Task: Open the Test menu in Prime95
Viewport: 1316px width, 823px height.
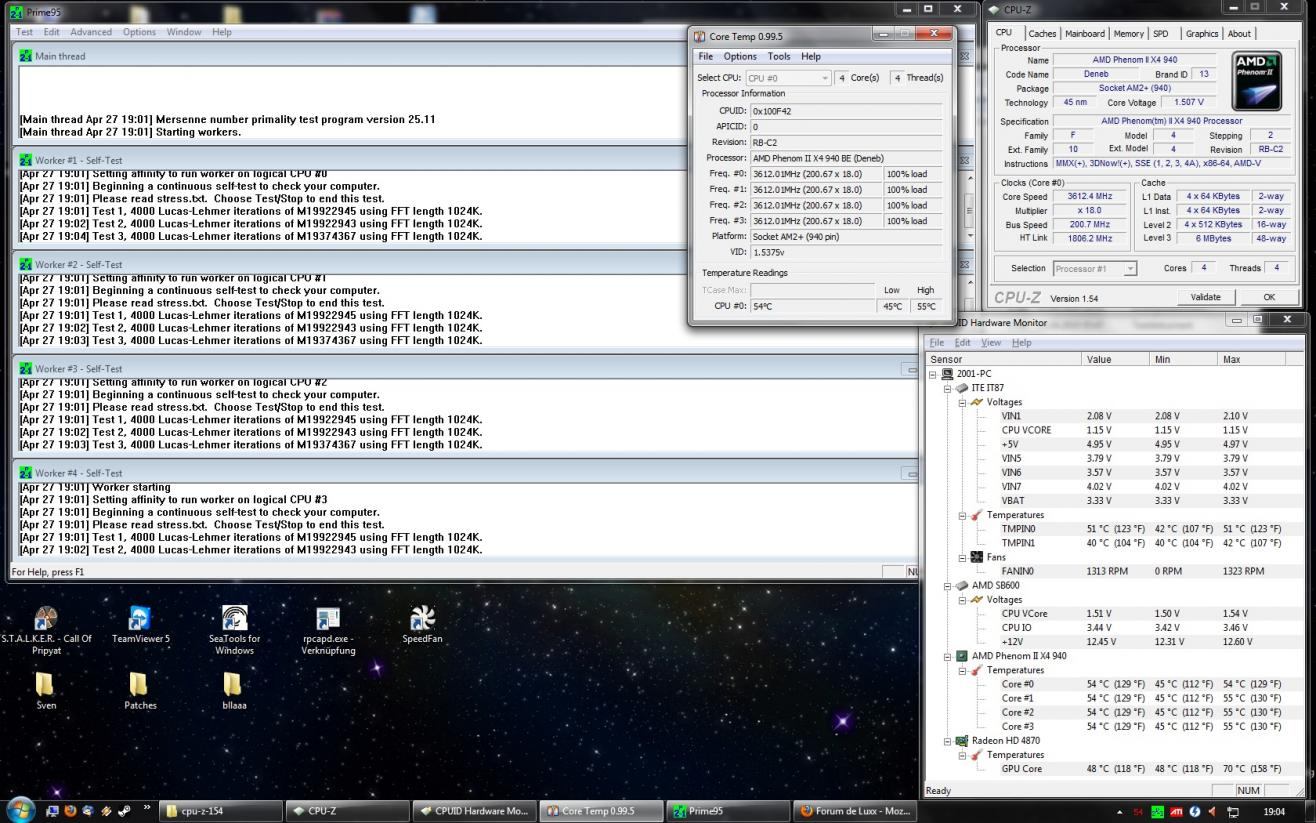Action: [x=24, y=32]
